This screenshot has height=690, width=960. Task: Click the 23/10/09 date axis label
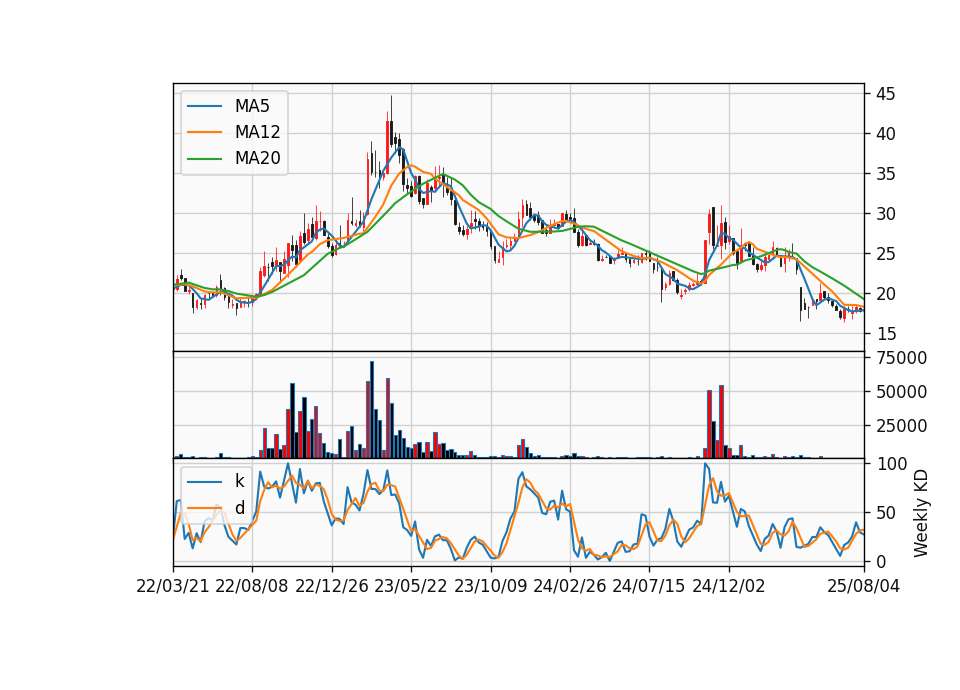tap(490, 586)
